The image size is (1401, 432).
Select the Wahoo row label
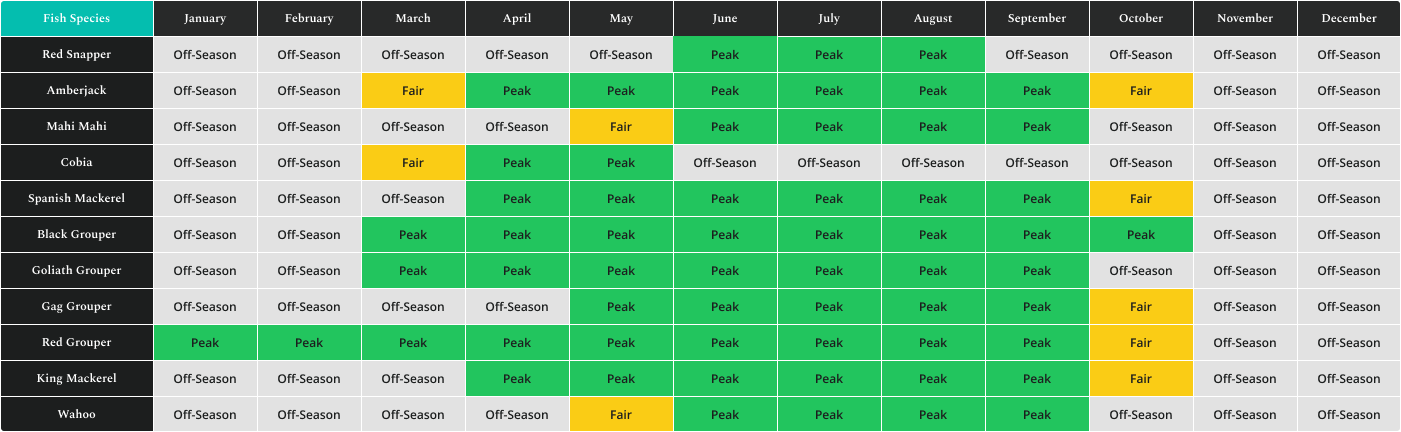point(77,415)
